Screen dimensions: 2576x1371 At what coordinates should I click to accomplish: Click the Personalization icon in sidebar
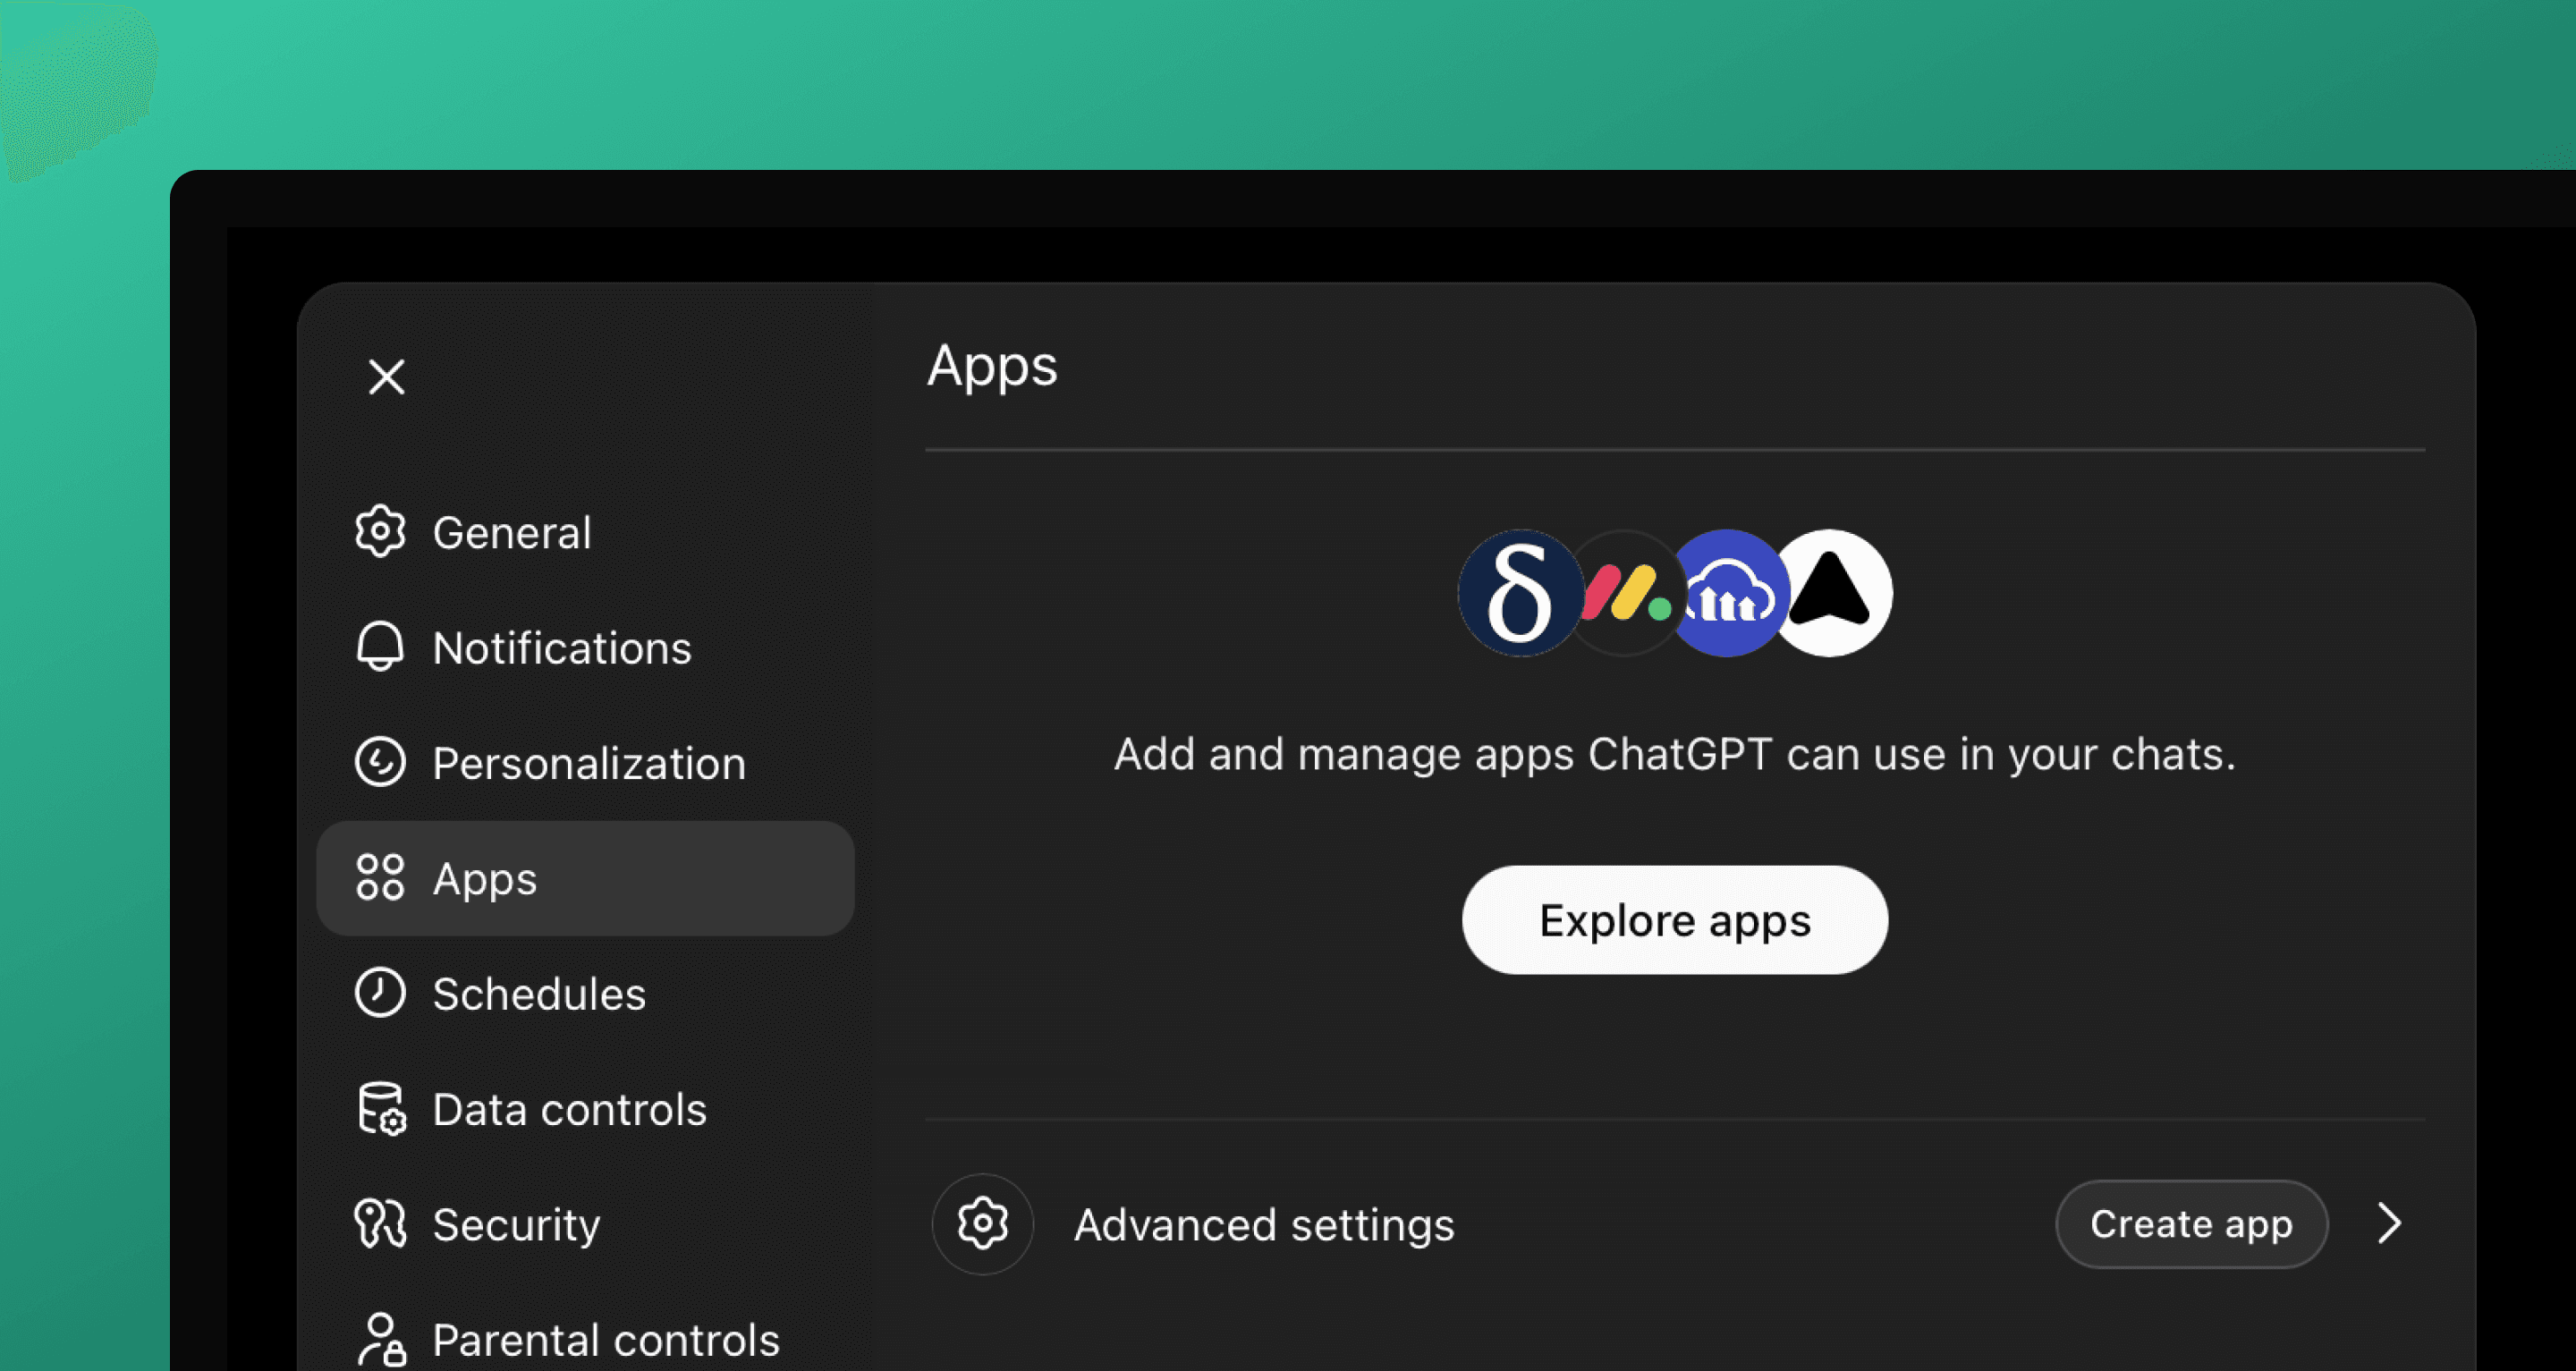coord(380,762)
